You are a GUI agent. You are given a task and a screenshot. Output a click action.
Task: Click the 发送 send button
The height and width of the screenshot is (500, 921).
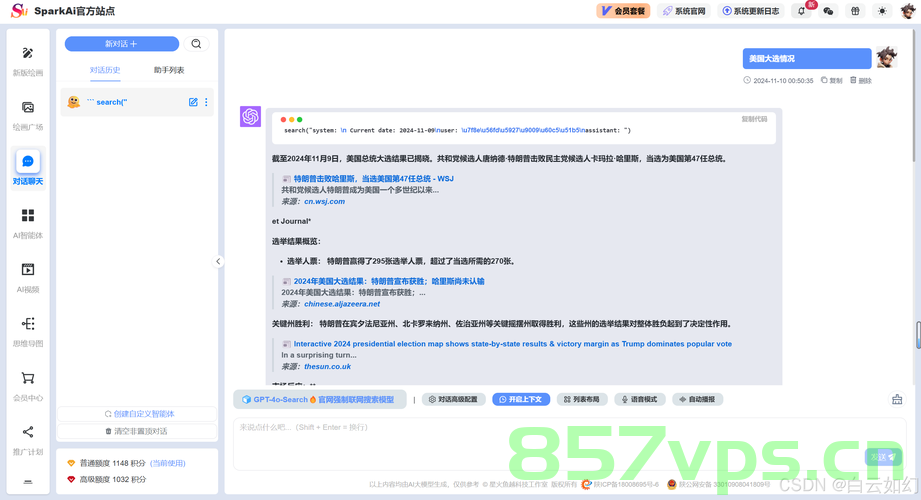click(x=883, y=457)
